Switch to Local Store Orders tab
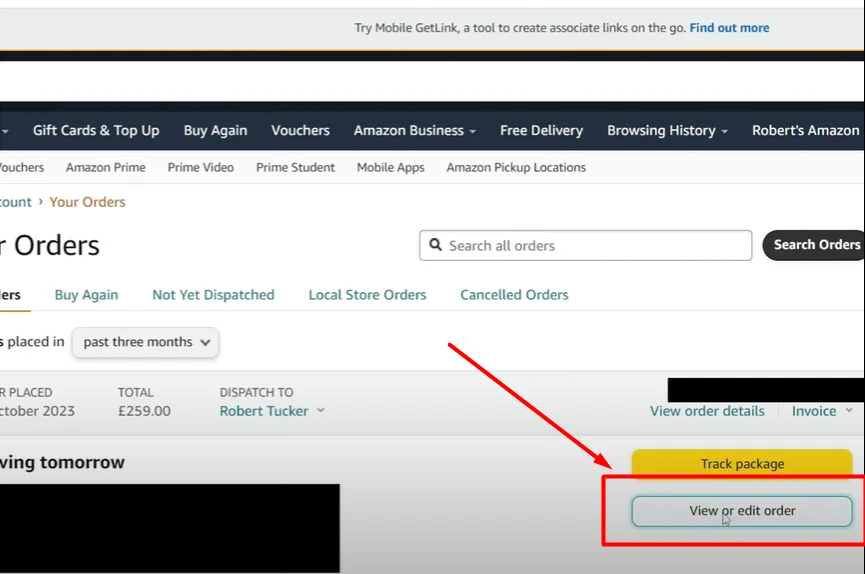865x574 pixels. pos(367,295)
